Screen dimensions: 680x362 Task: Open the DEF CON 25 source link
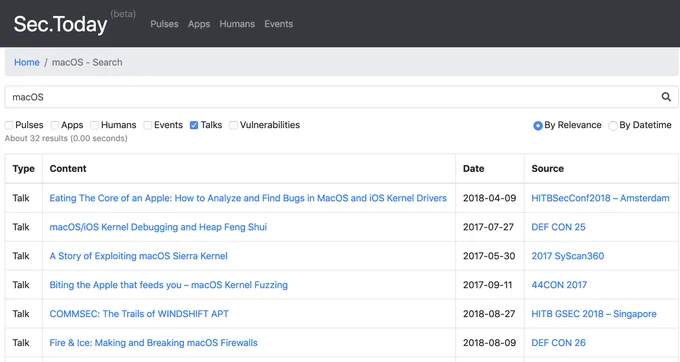(x=558, y=227)
